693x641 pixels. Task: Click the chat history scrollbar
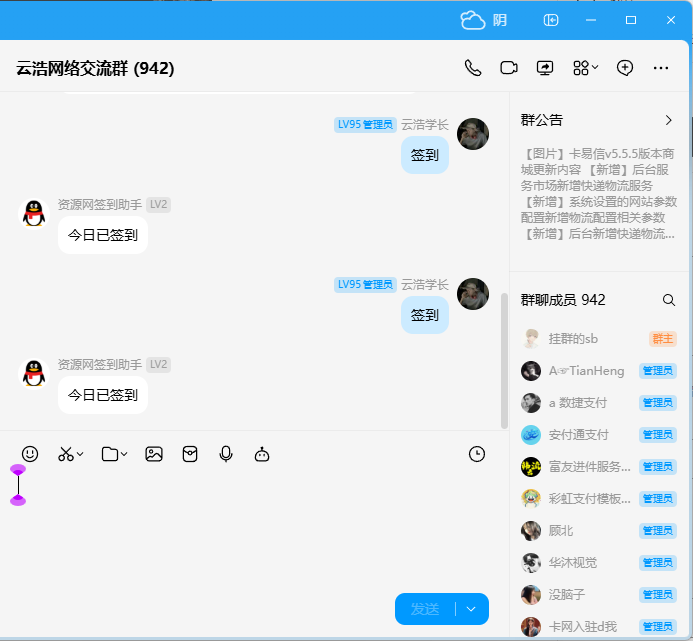pyautogui.click(x=504, y=361)
